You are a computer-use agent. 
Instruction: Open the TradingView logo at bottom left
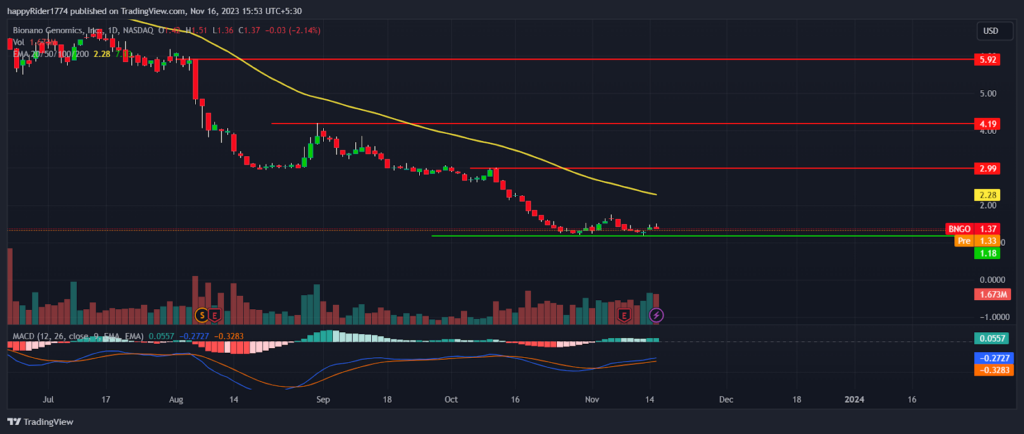(40, 422)
